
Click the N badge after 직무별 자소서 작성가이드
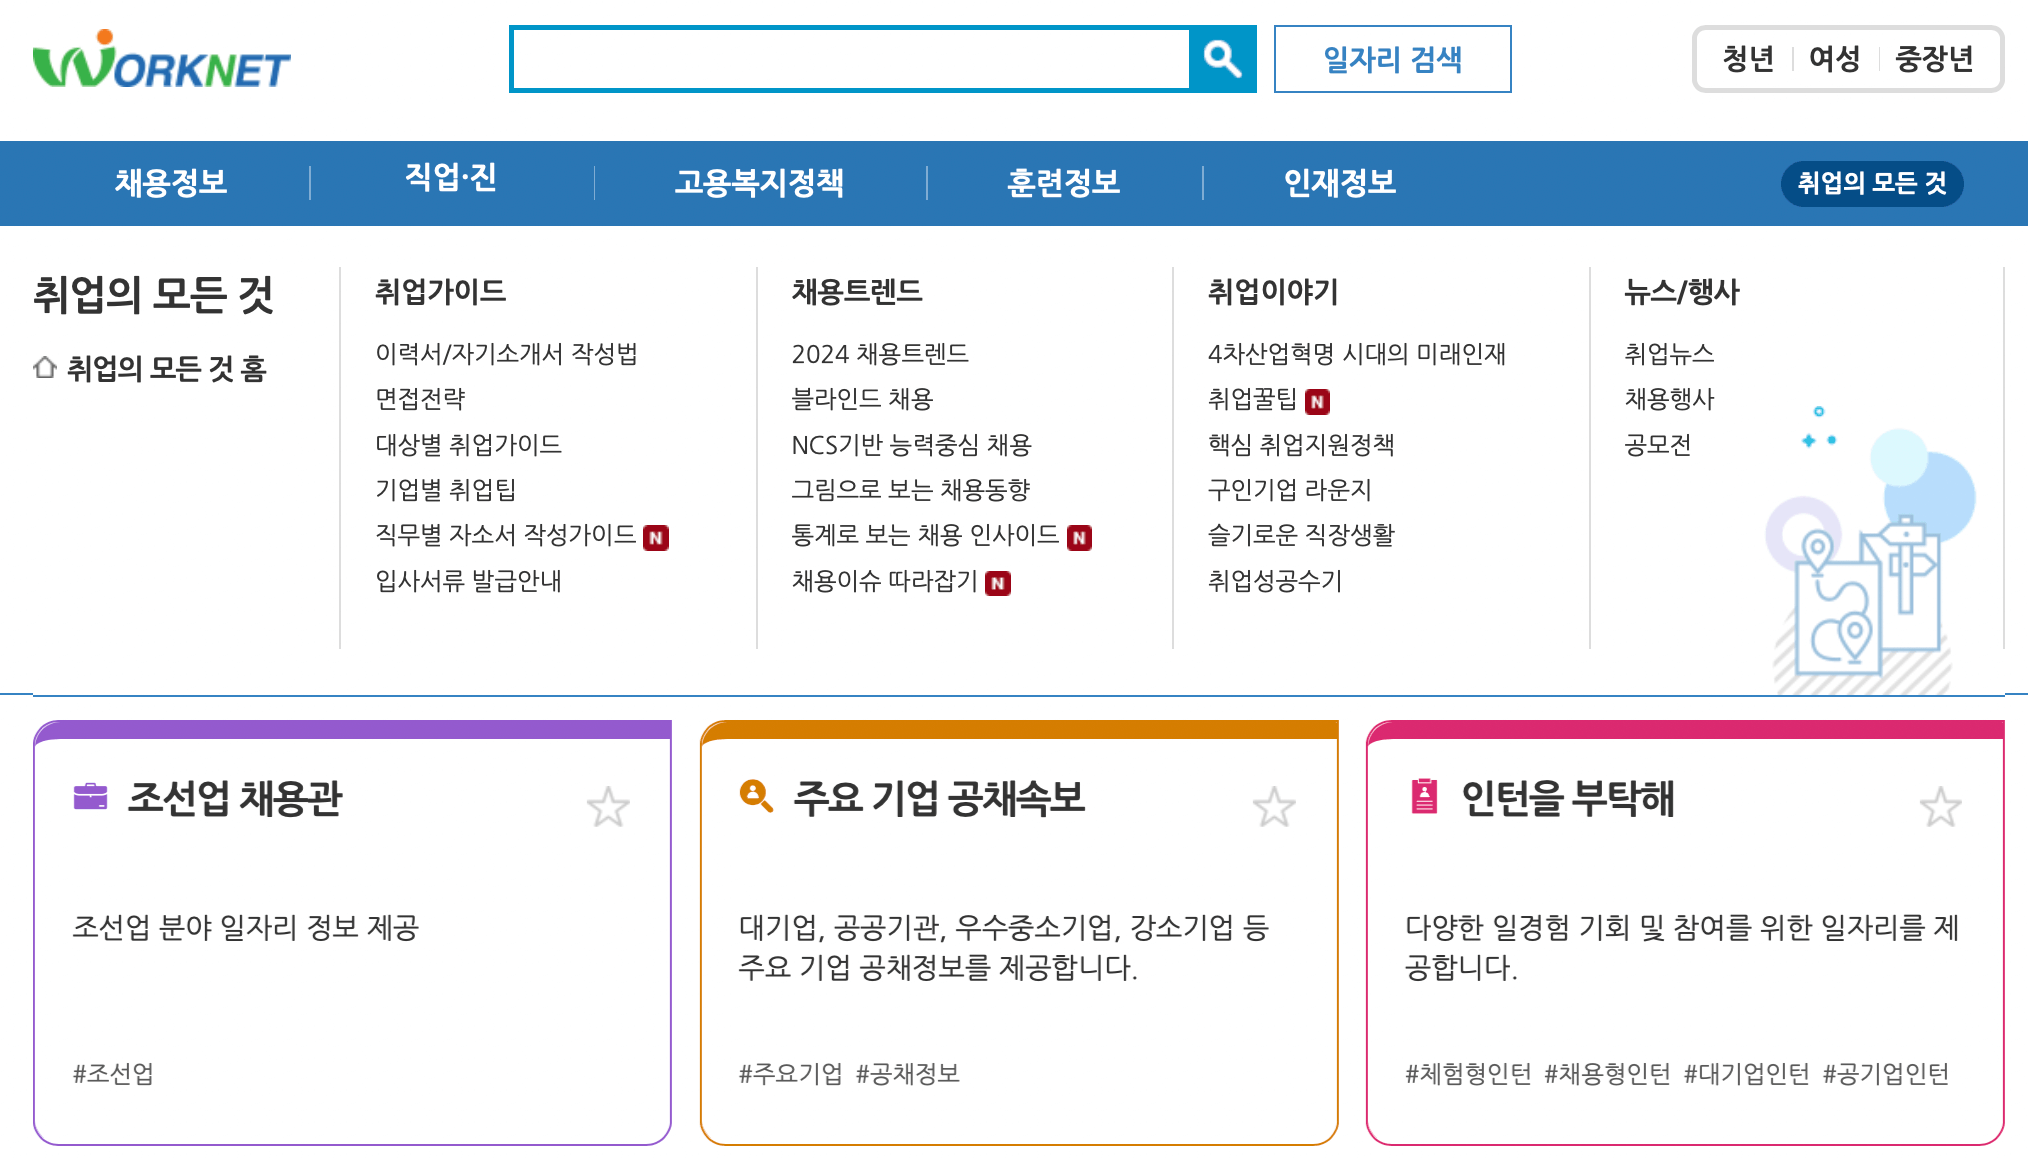[x=657, y=537]
